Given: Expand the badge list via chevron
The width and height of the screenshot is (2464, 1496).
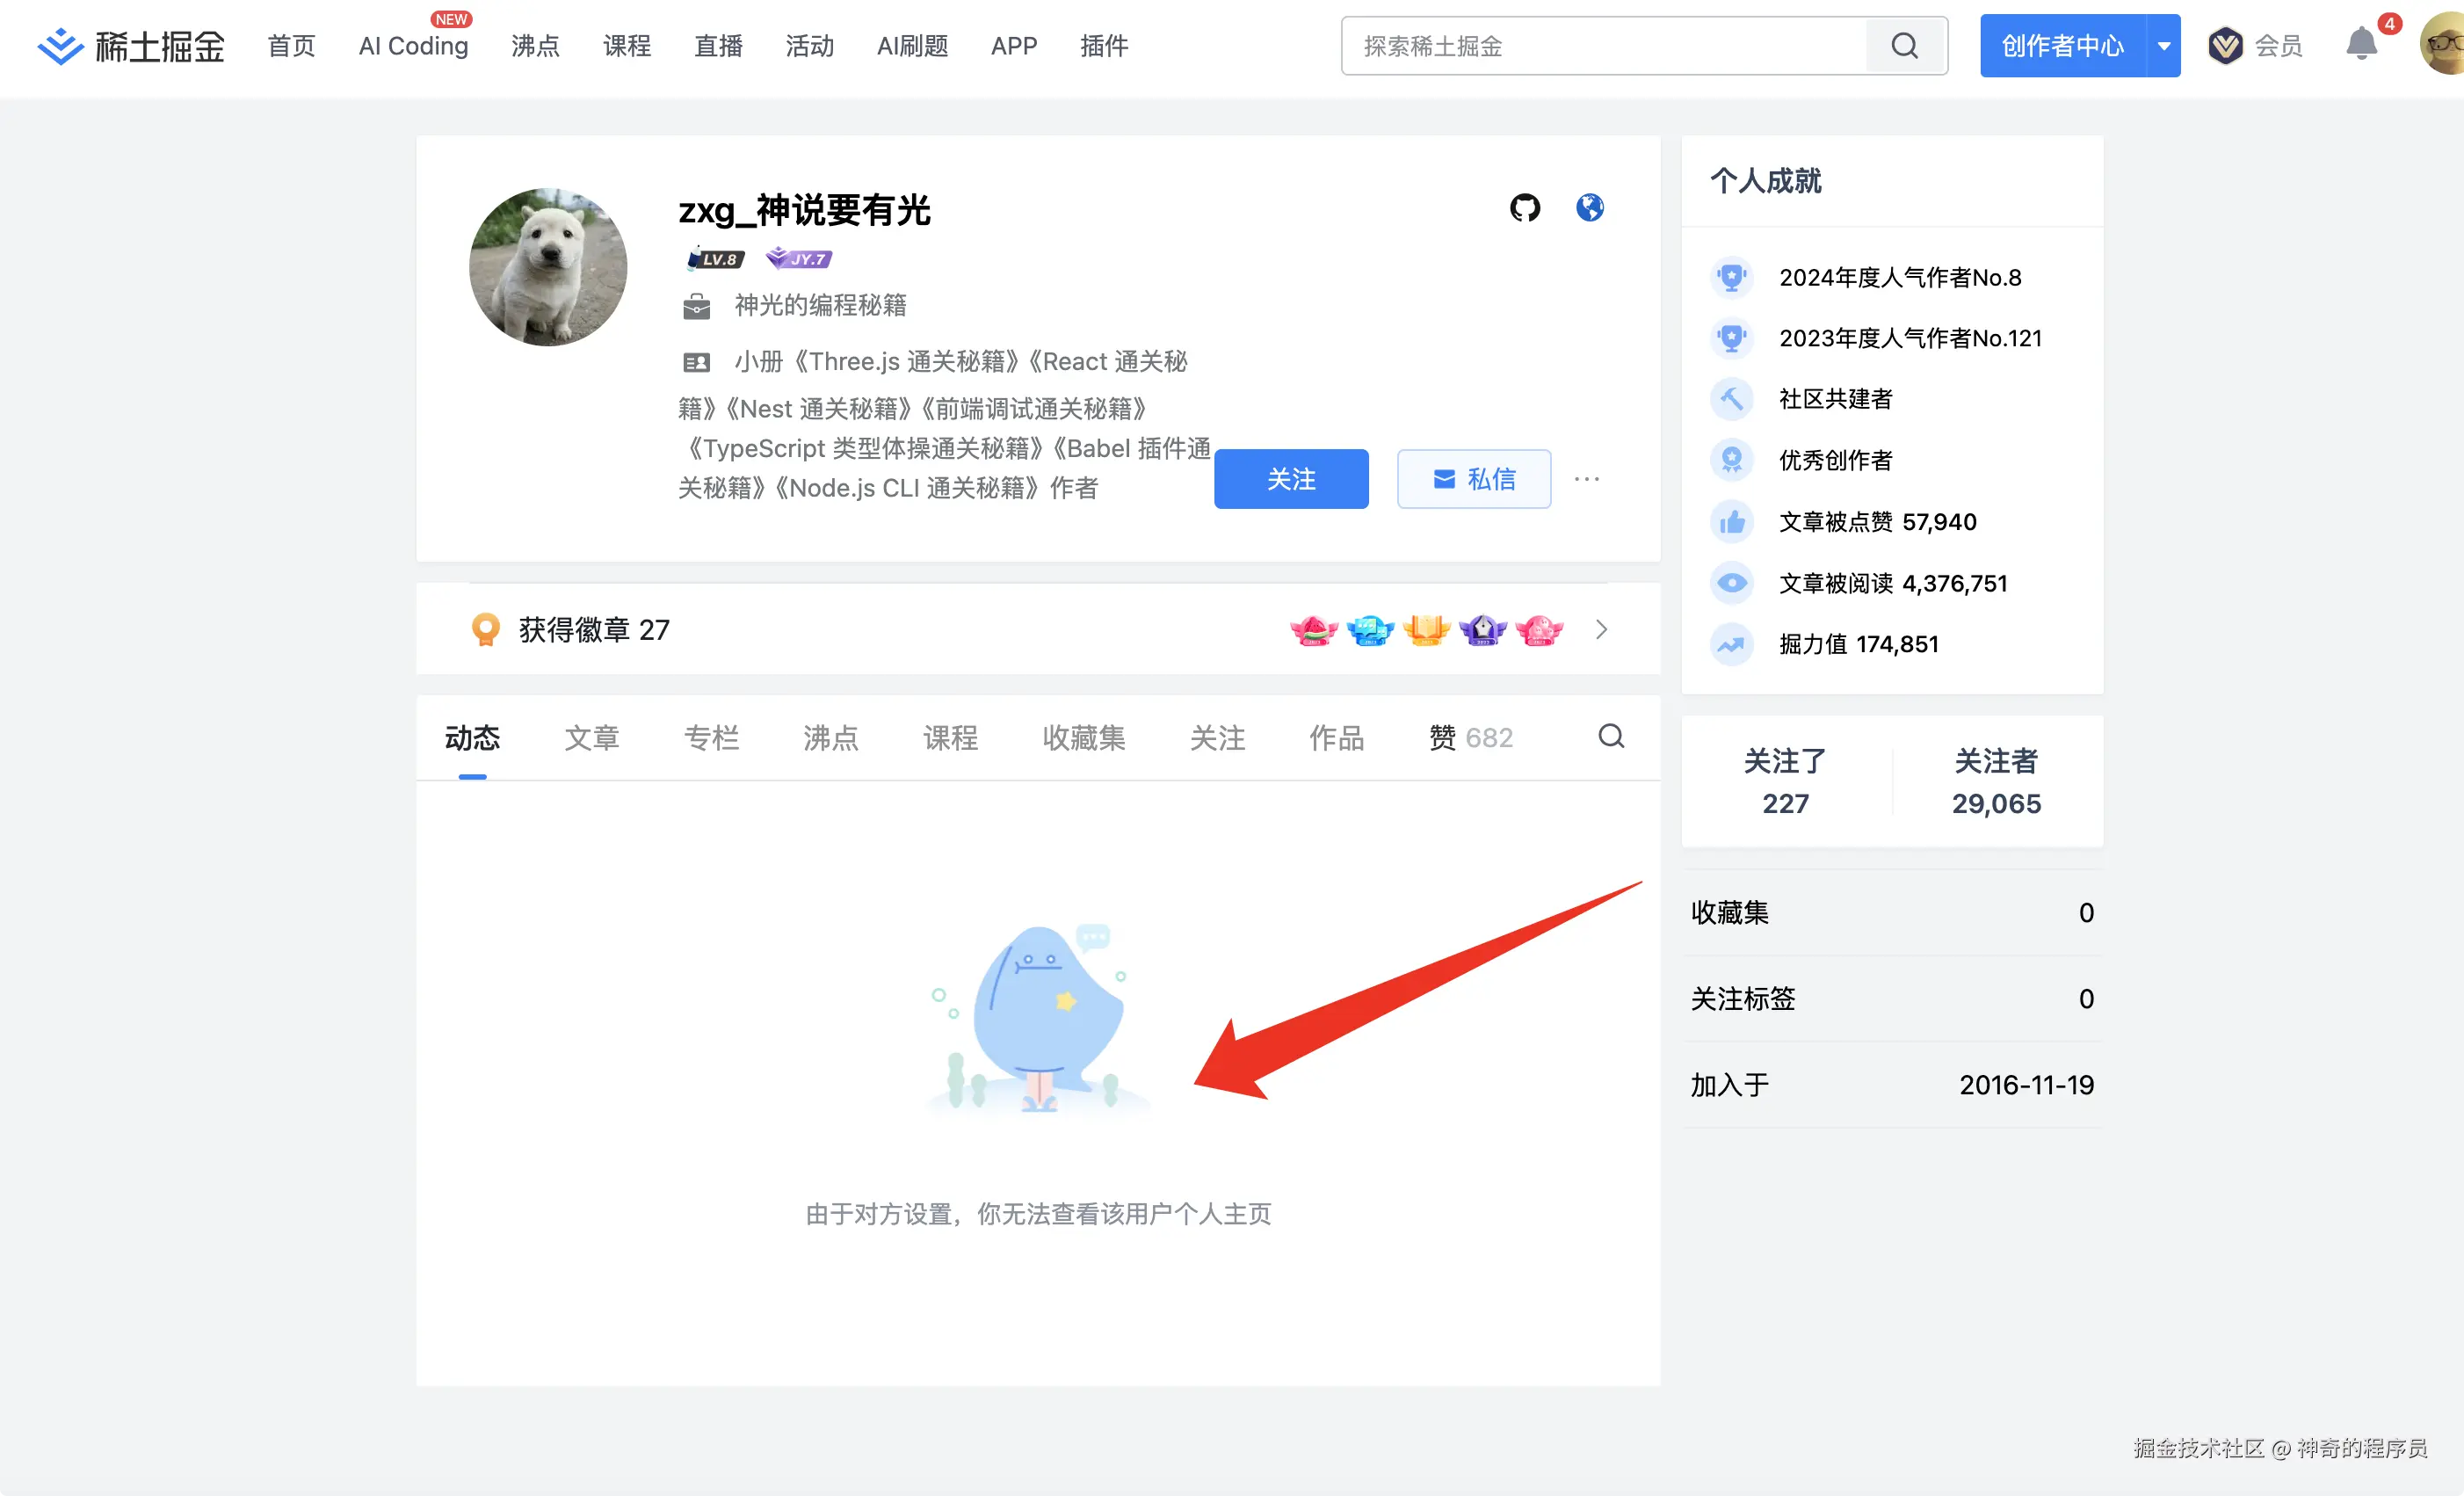Looking at the screenshot, I should click(1601, 629).
